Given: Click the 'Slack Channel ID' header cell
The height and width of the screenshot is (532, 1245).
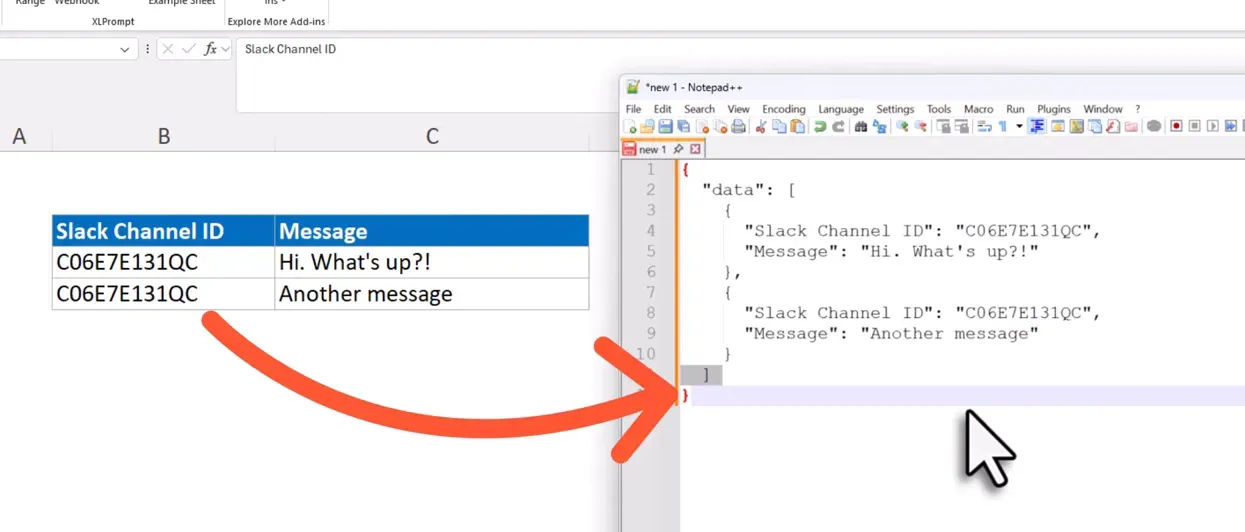Looking at the screenshot, I should (x=164, y=231).
